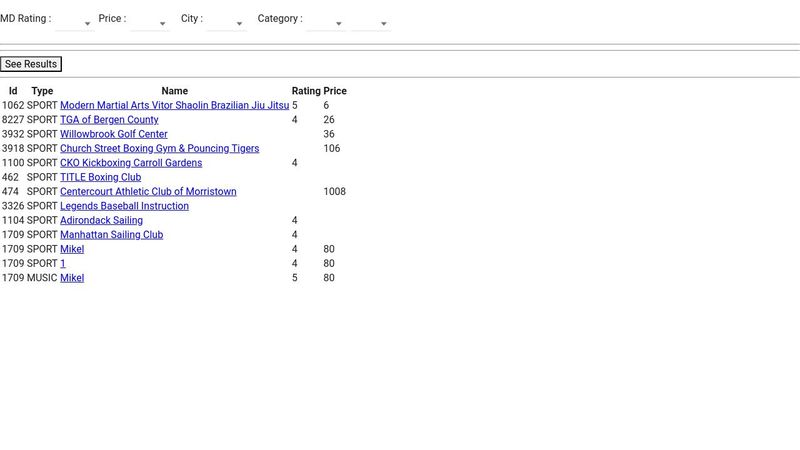The image size is (800, 450).
Task: Open the first Category dropdown
Action: pyautogui.click(x=326, y=21)
